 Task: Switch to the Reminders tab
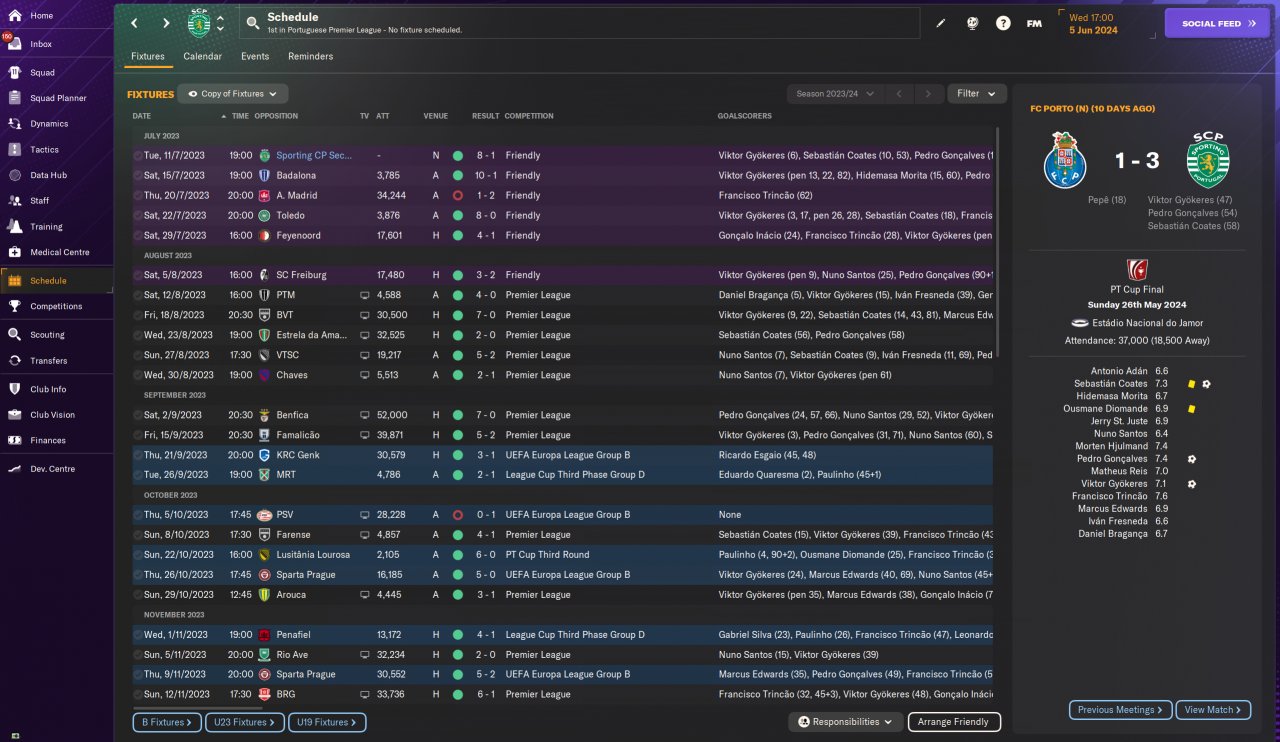pyautogui.click(x=310, y=57)
